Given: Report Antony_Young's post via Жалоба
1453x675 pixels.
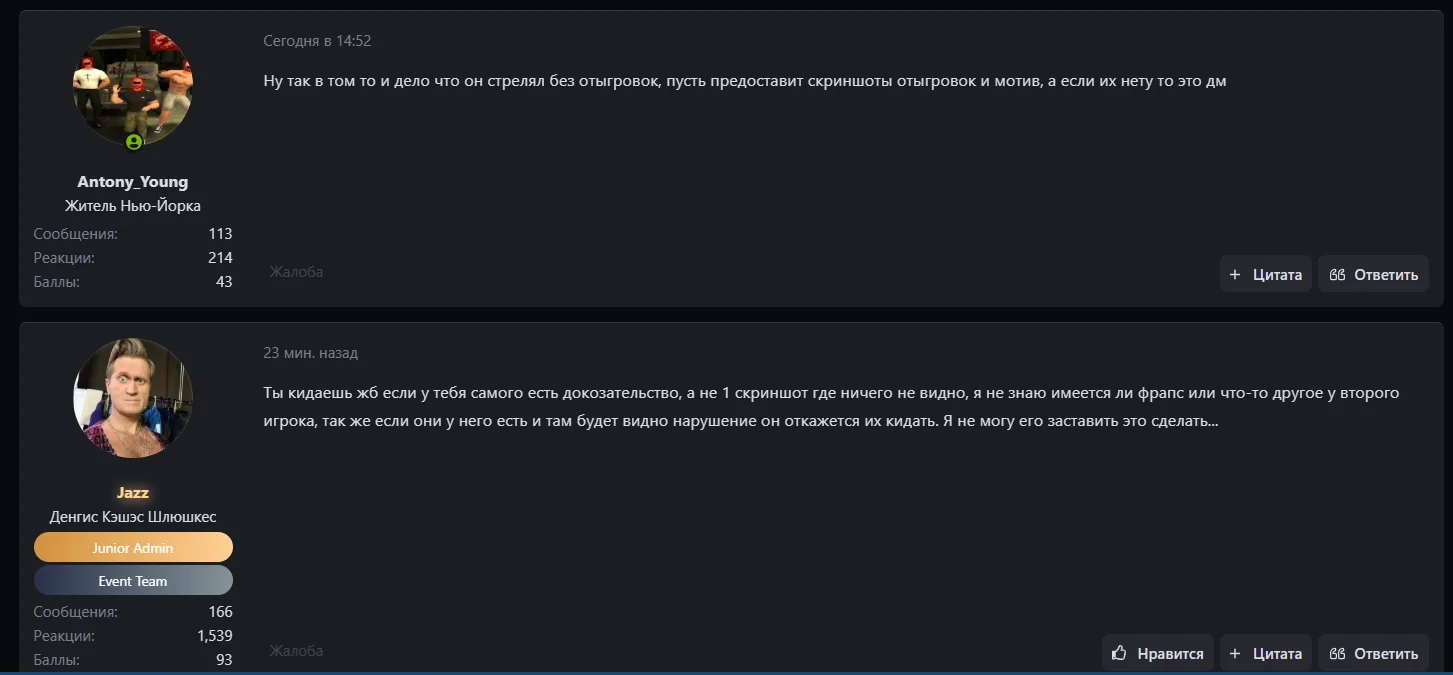Looking at the screenshot, I should coord(296,272).
